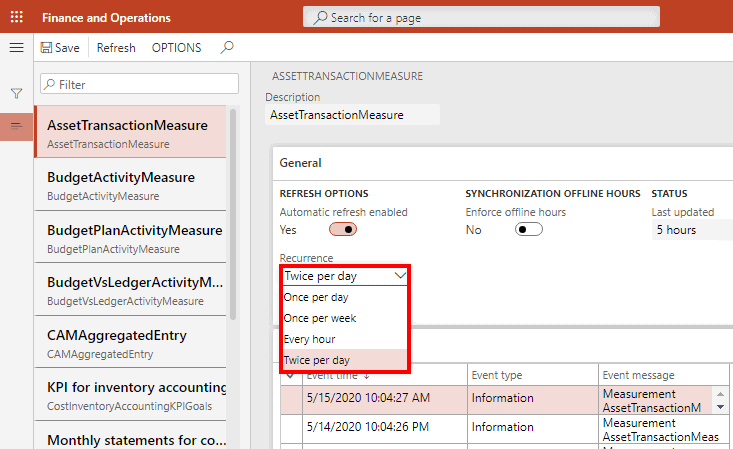Toggle the list view sidebar icon
The width and height of the screenshot is (733, 449).
(16, 126)
